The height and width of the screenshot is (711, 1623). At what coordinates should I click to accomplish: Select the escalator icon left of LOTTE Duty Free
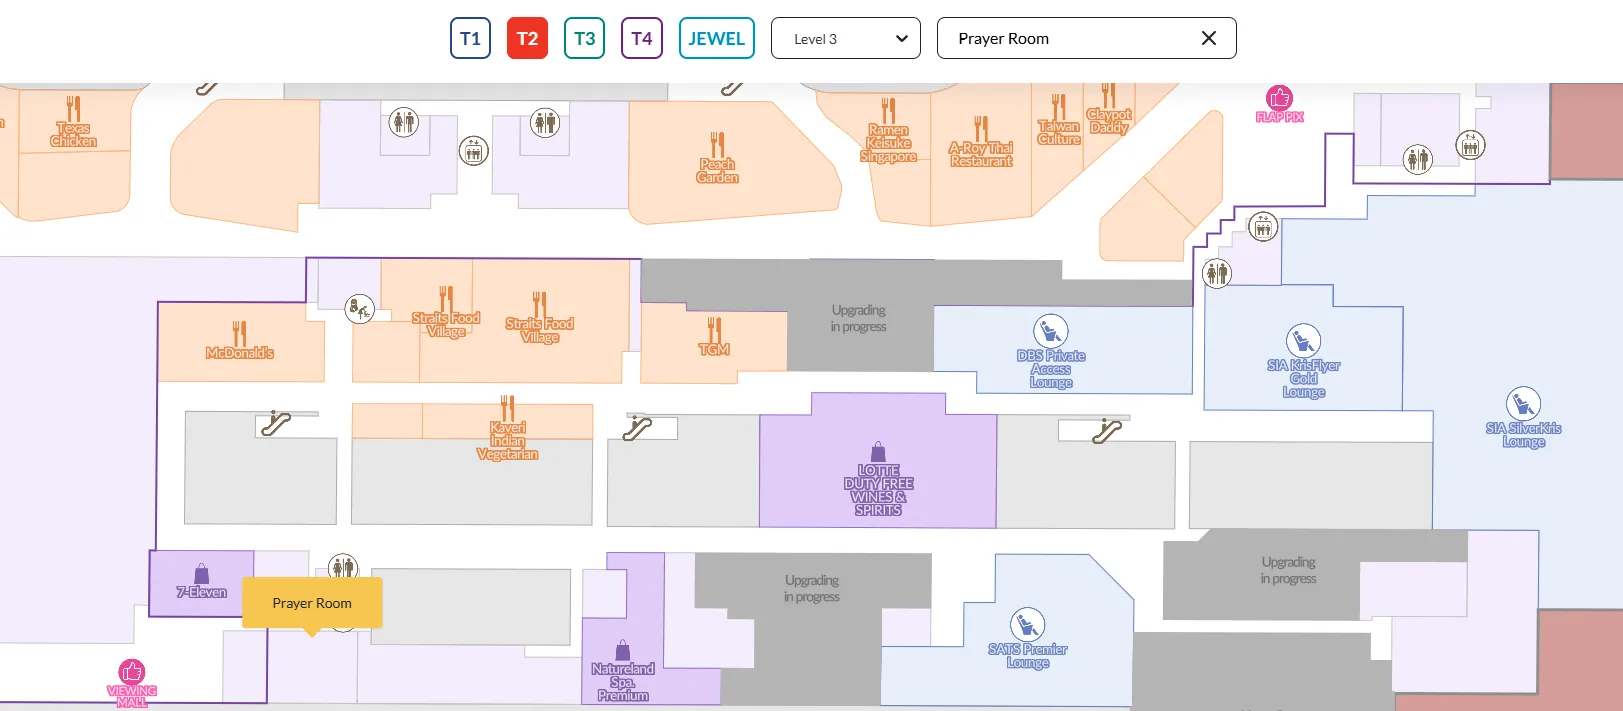(x=637, y=428)
